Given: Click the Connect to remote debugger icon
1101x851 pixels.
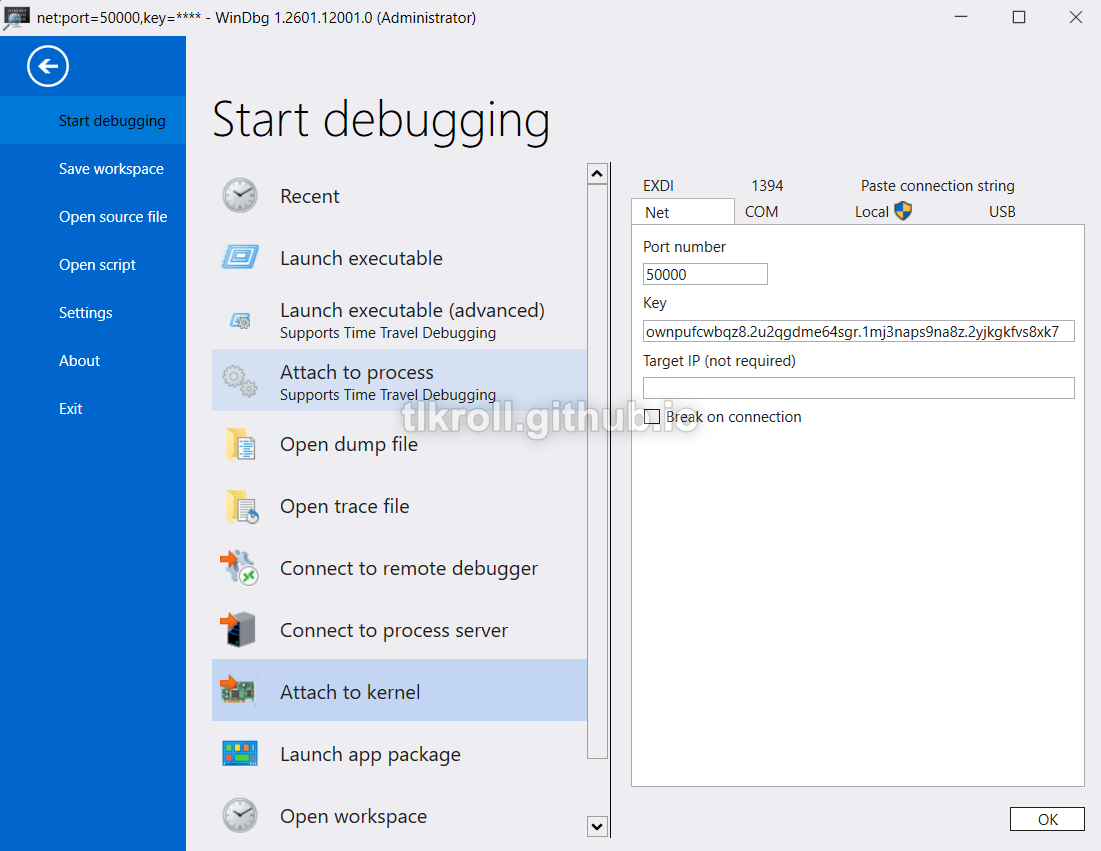Looking at the screenshot, I should 240,568.
